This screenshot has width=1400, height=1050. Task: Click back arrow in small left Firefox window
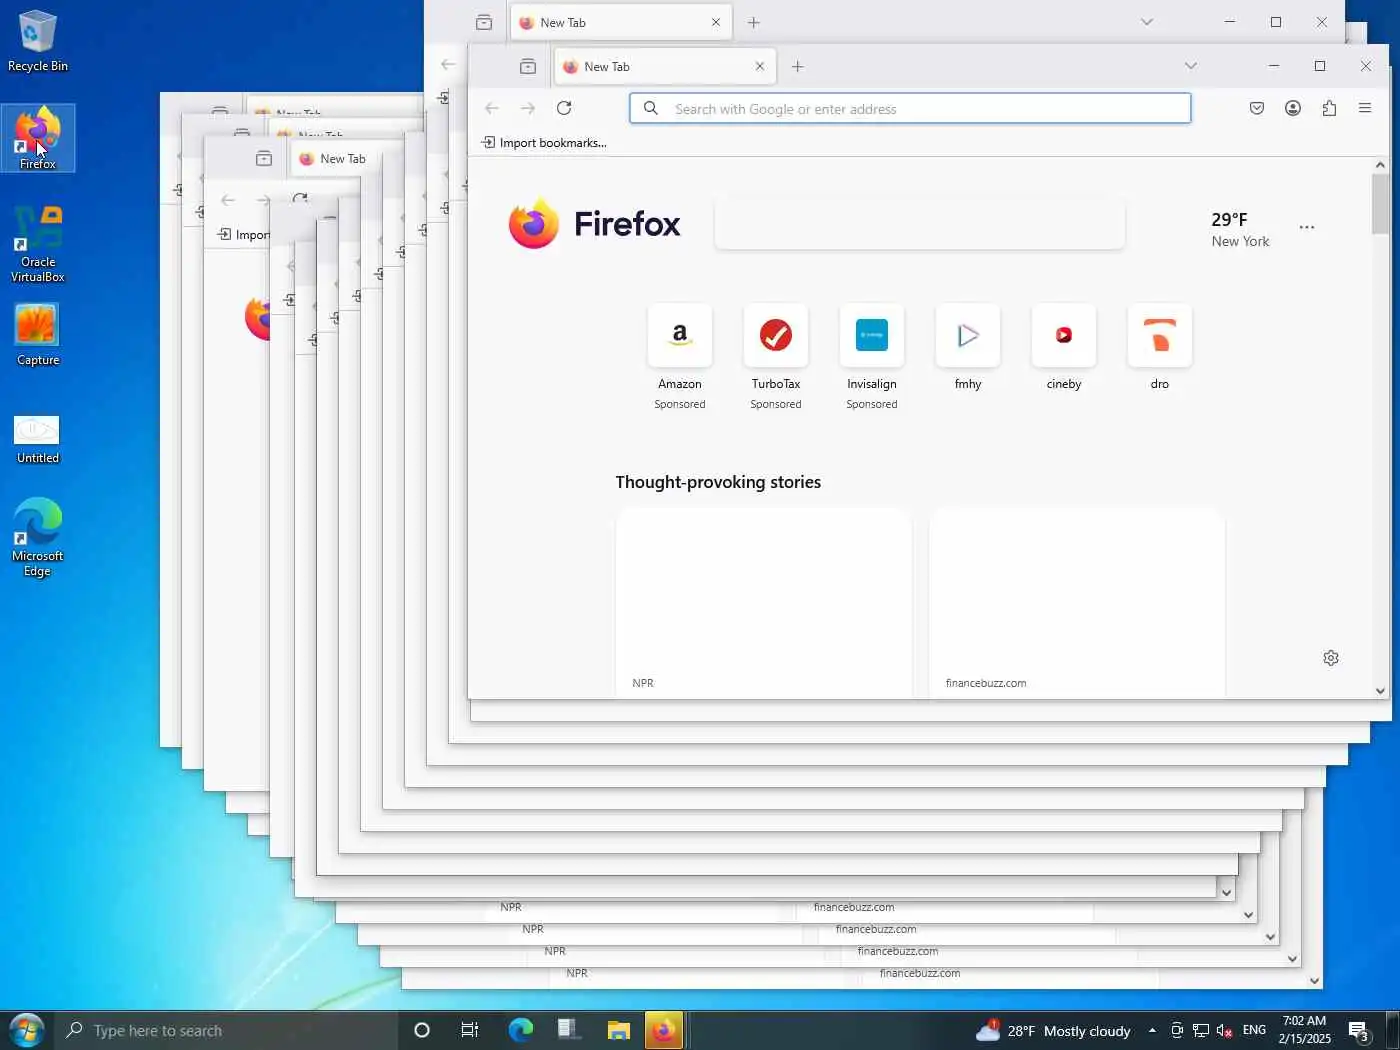(228, 200)
